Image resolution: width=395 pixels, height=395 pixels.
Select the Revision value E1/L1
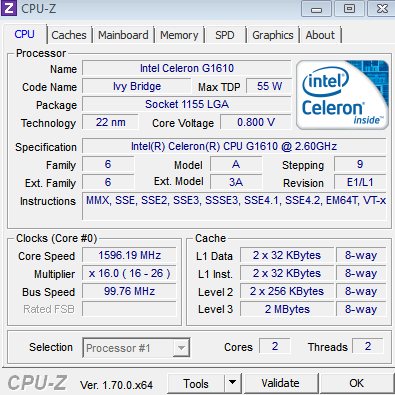[x=360, y=182]
